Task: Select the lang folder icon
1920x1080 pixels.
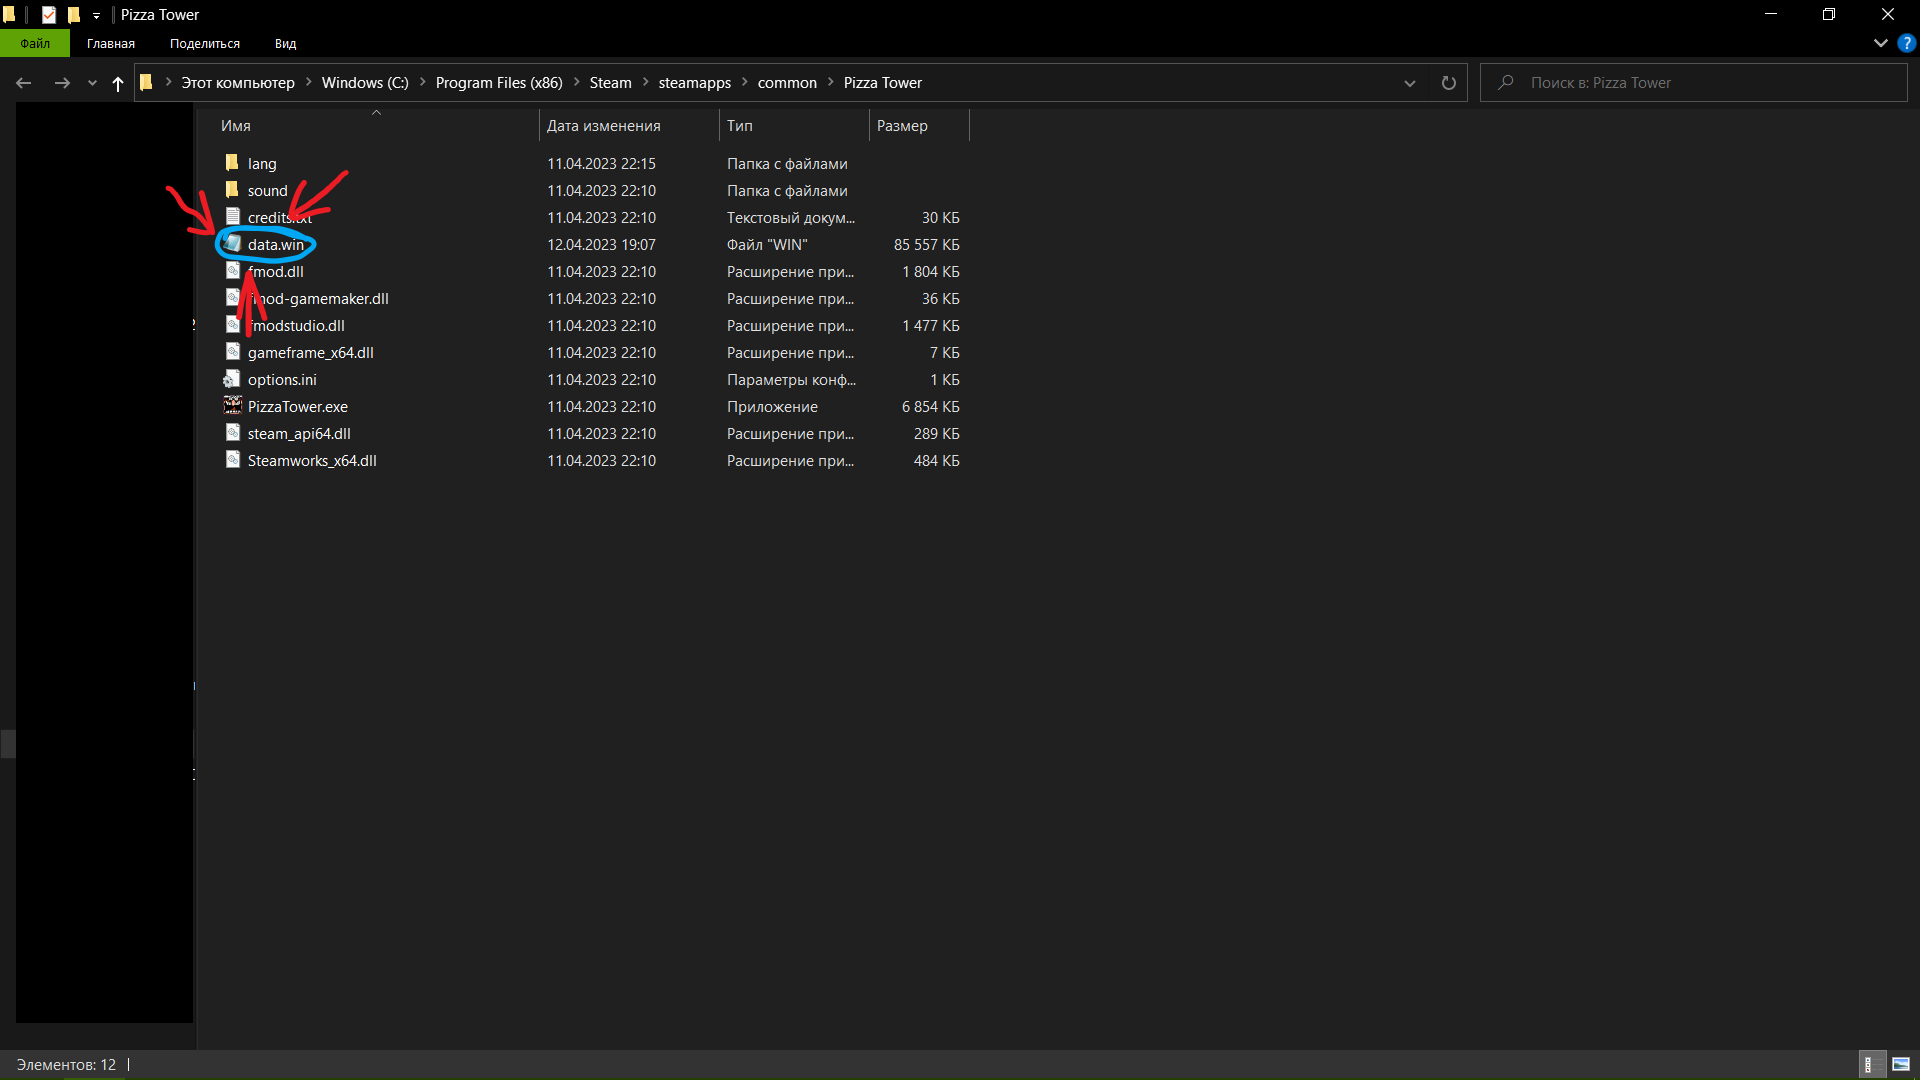Action: pos(233,163)
